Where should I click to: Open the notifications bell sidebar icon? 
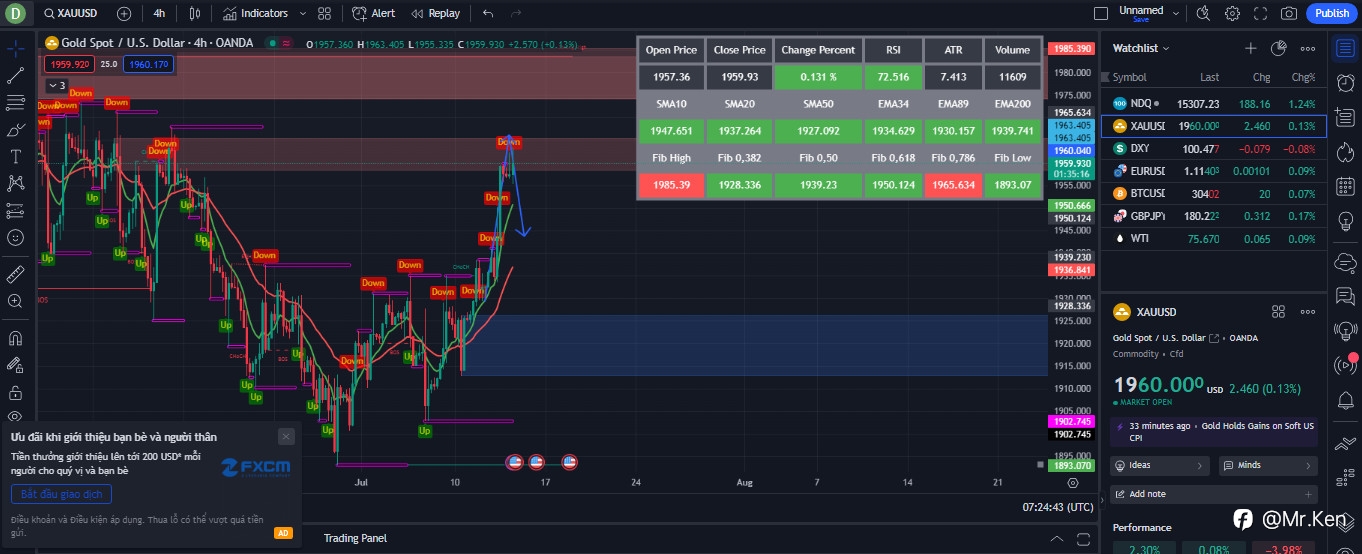(x=1345, y=400)
